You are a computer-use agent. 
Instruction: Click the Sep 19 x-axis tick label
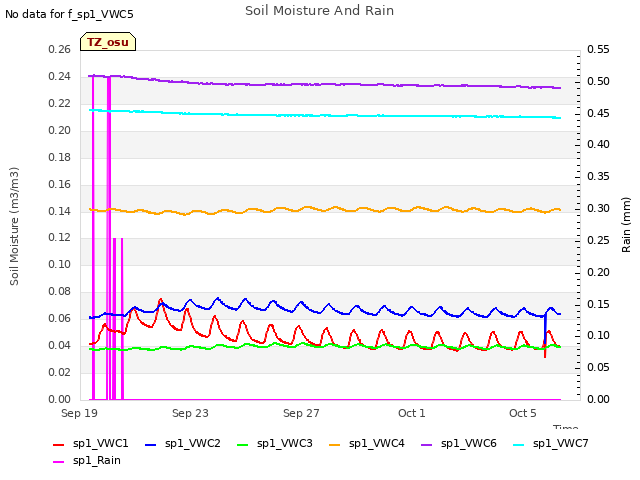point(80,413)
